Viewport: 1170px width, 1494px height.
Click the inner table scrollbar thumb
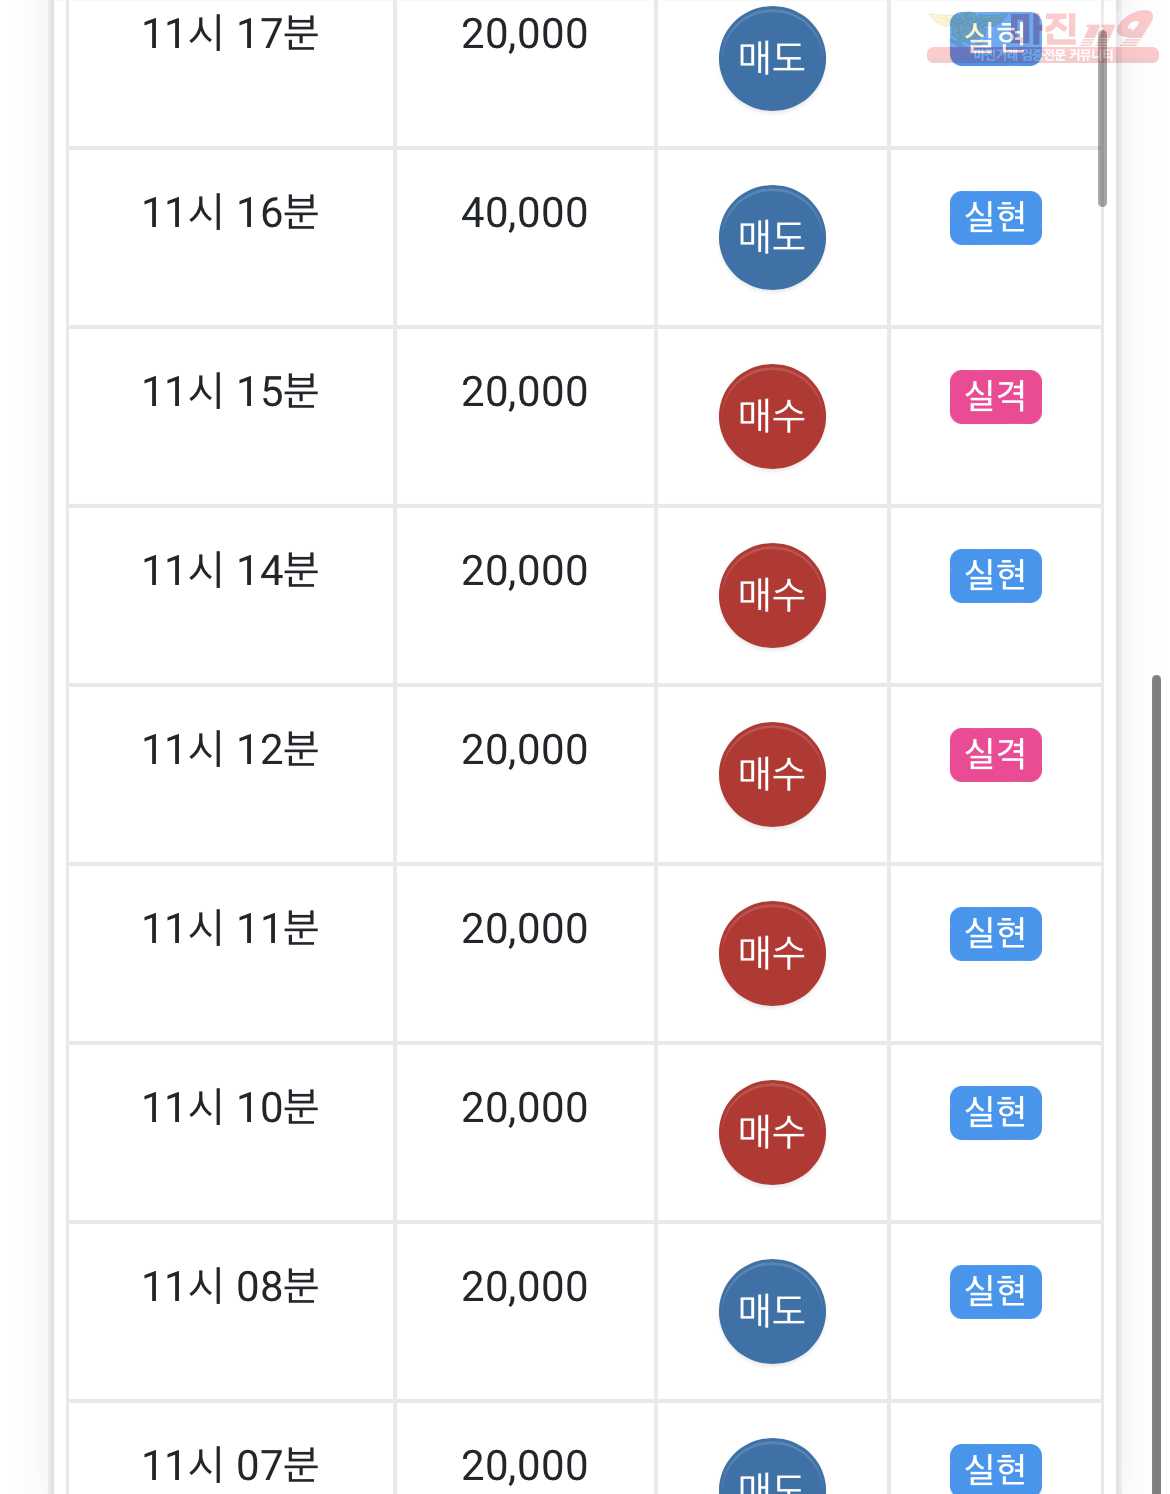tap(1102, 118)
